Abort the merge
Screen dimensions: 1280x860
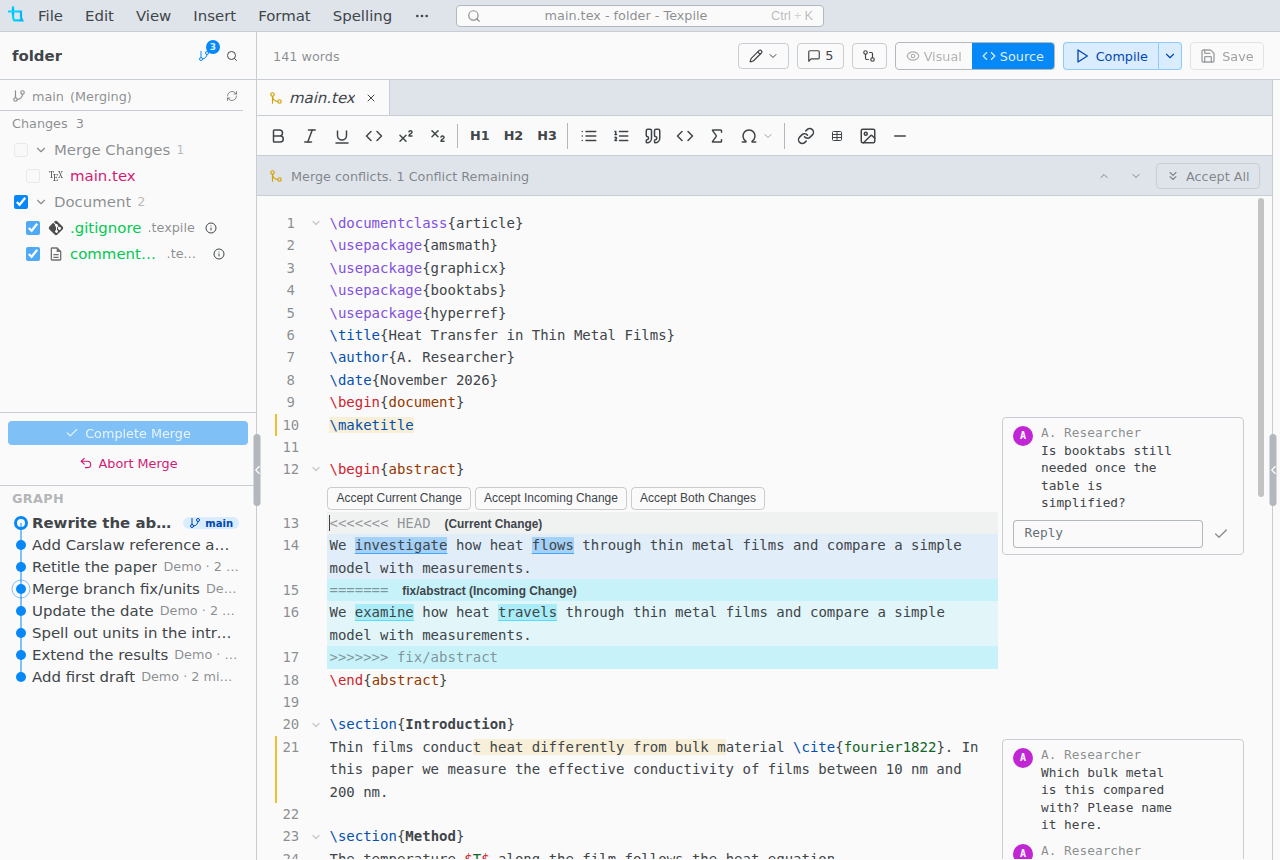click(x=128, y=464)
